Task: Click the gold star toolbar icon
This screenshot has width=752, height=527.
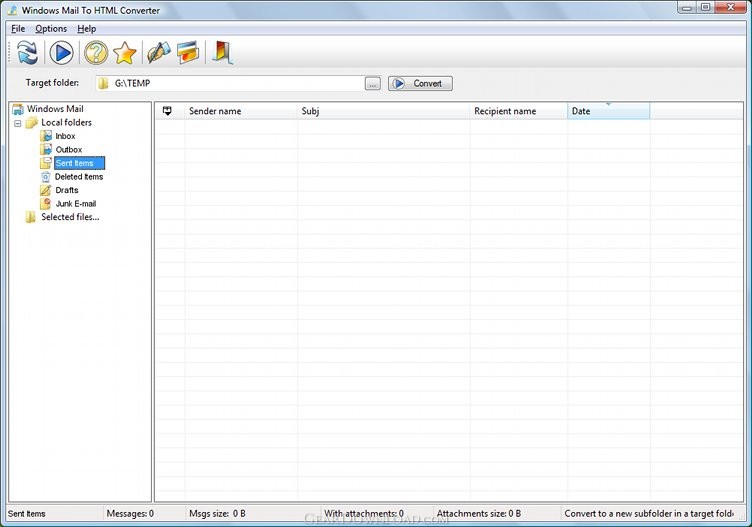Action: point(125,52)
